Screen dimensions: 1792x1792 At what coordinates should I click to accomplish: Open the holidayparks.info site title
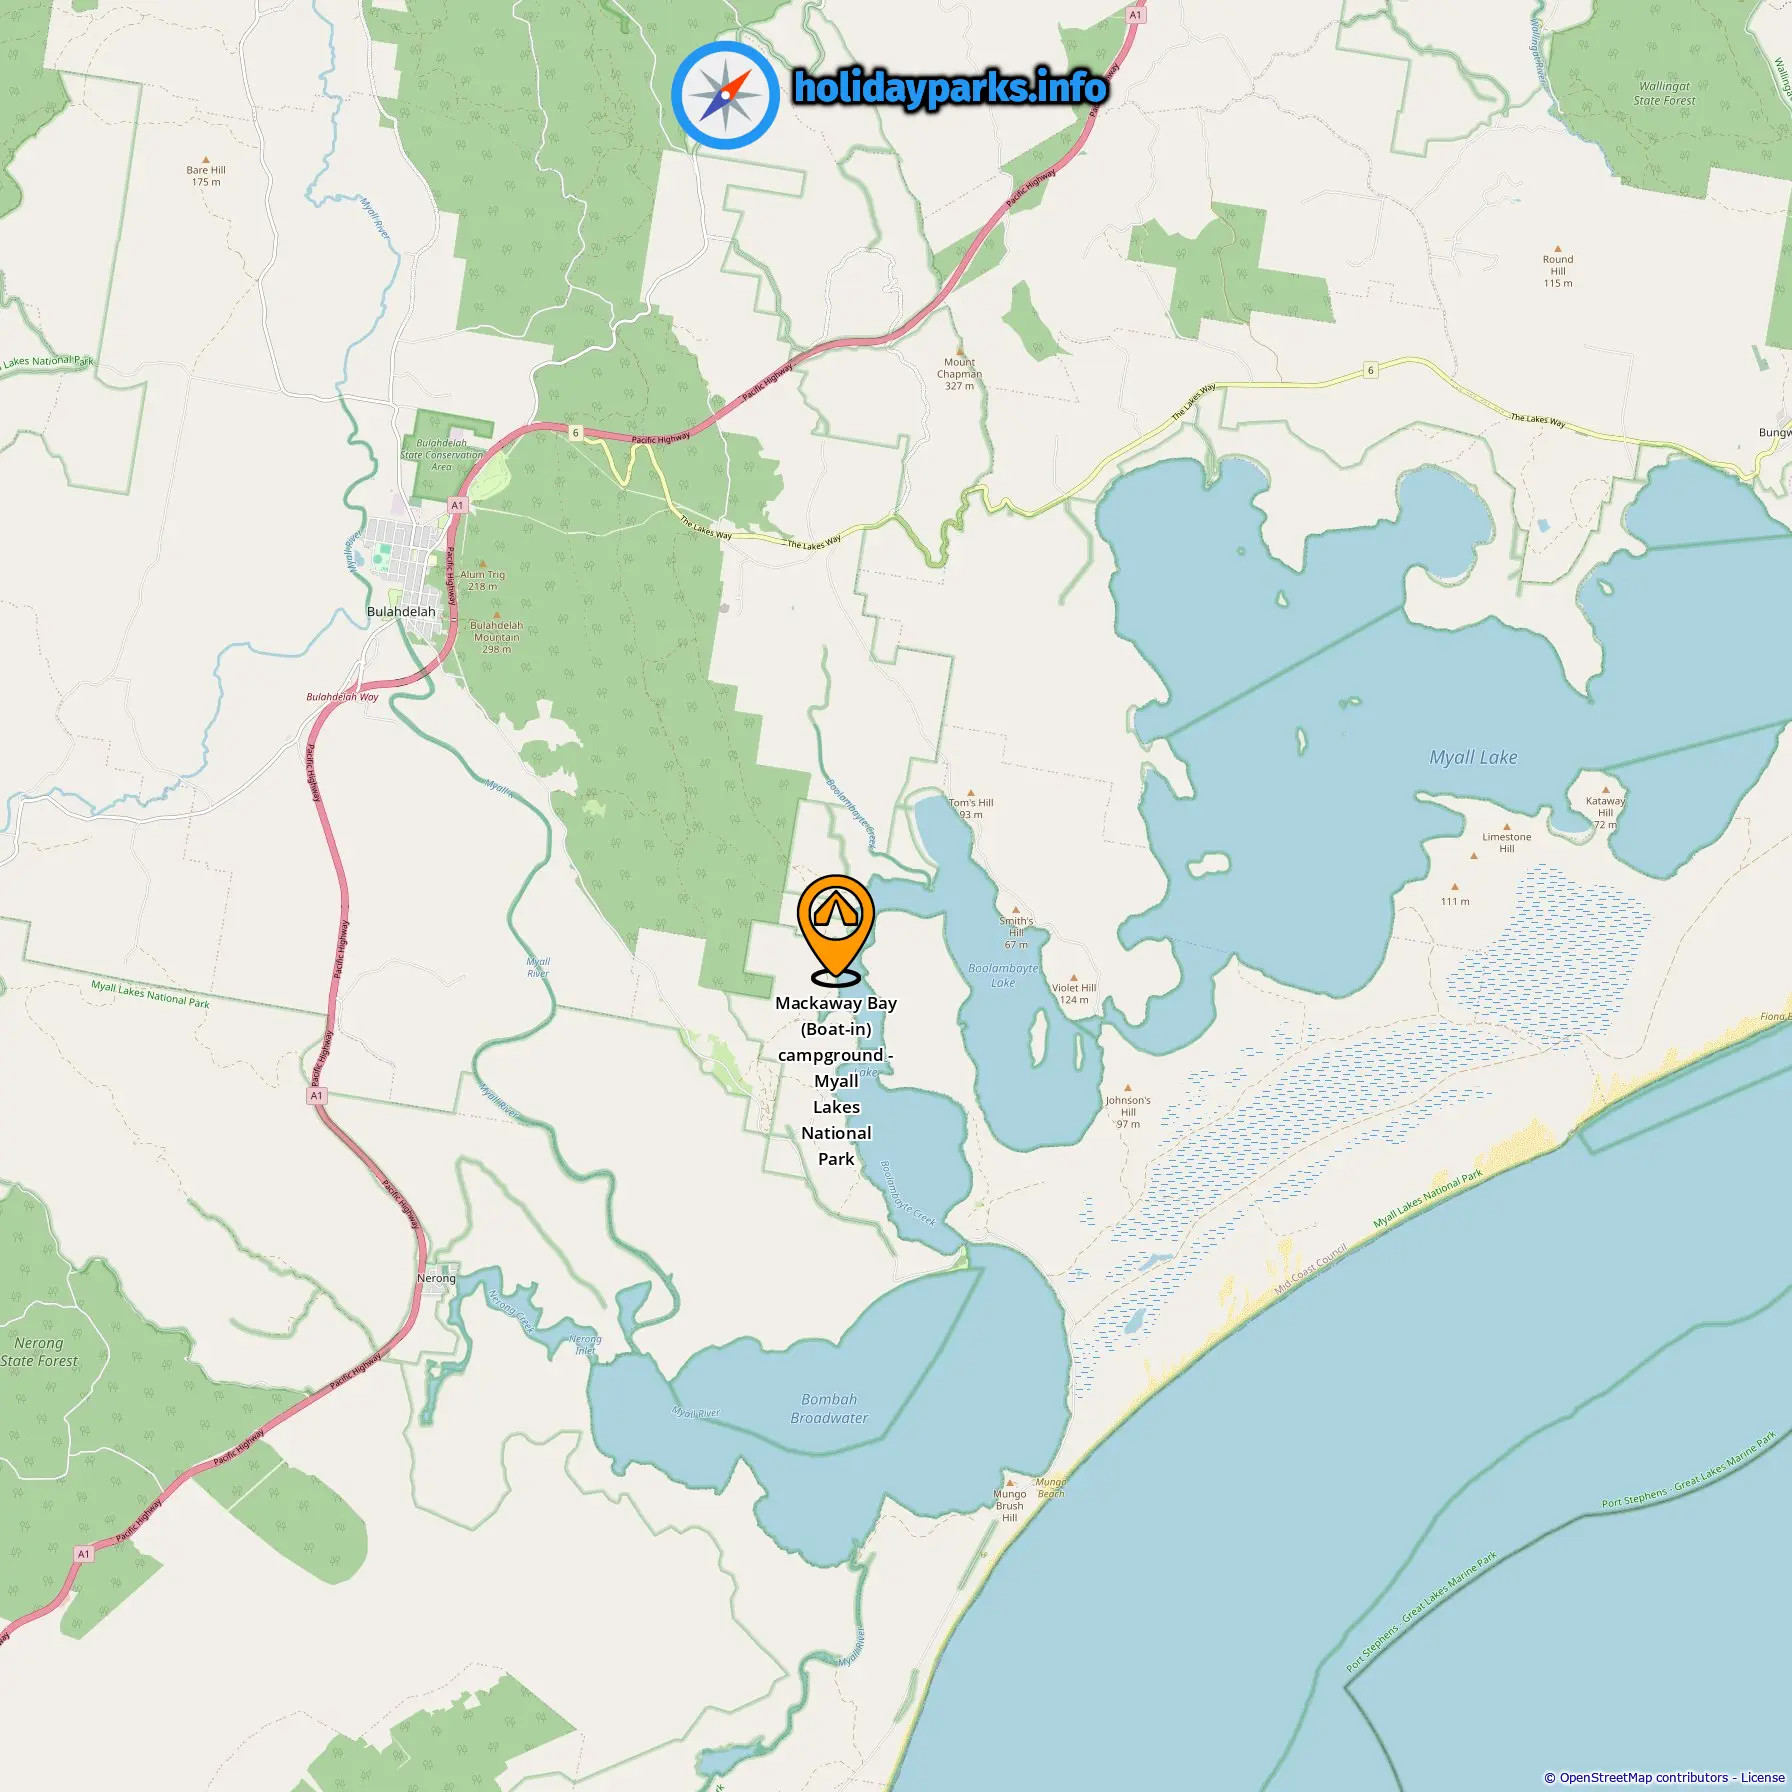(950, 88)
